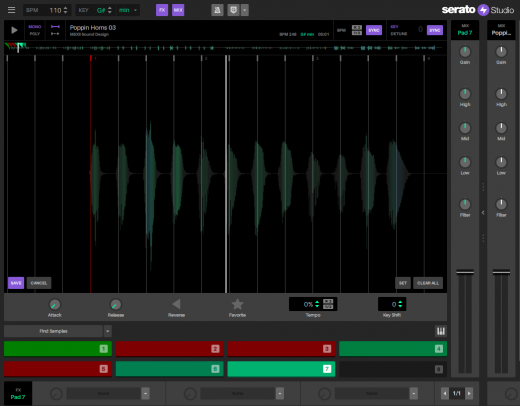This screenshot has width=520, height=406.
Task: Play the Poppin Horns 03 sample
Action: pos(14,30)
